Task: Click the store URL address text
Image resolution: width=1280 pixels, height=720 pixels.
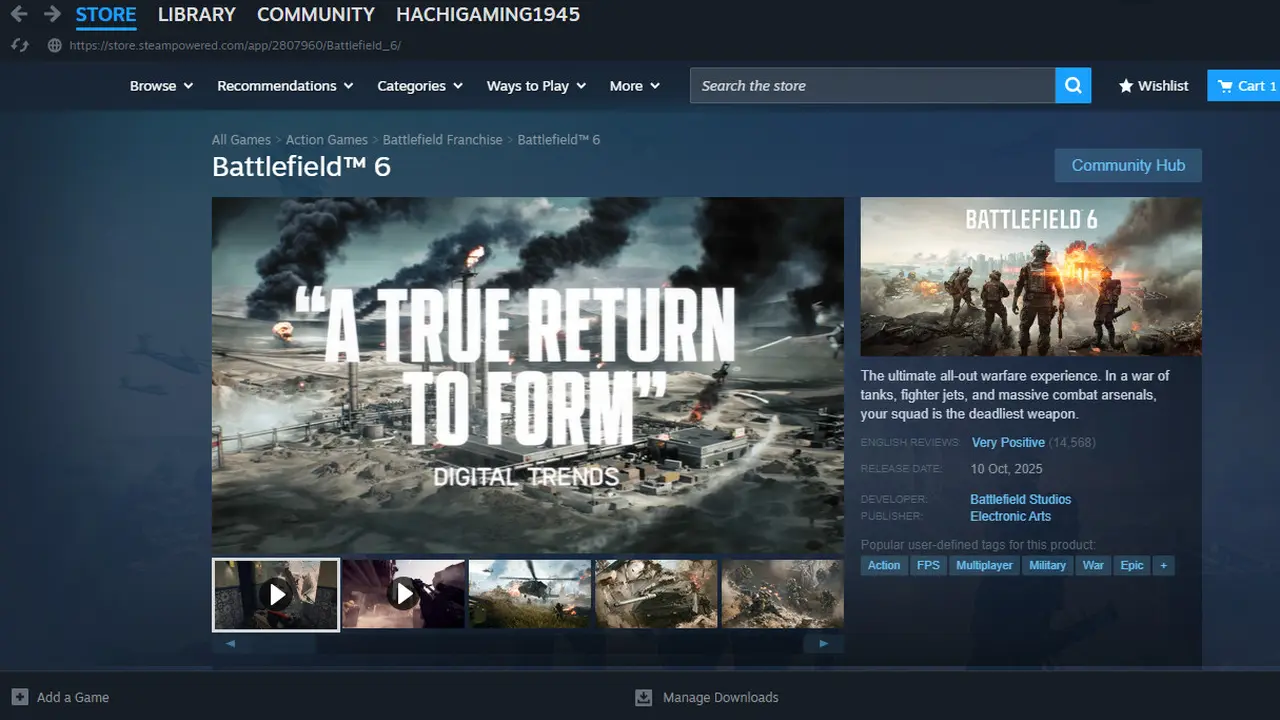Action: tap(235, 45)
